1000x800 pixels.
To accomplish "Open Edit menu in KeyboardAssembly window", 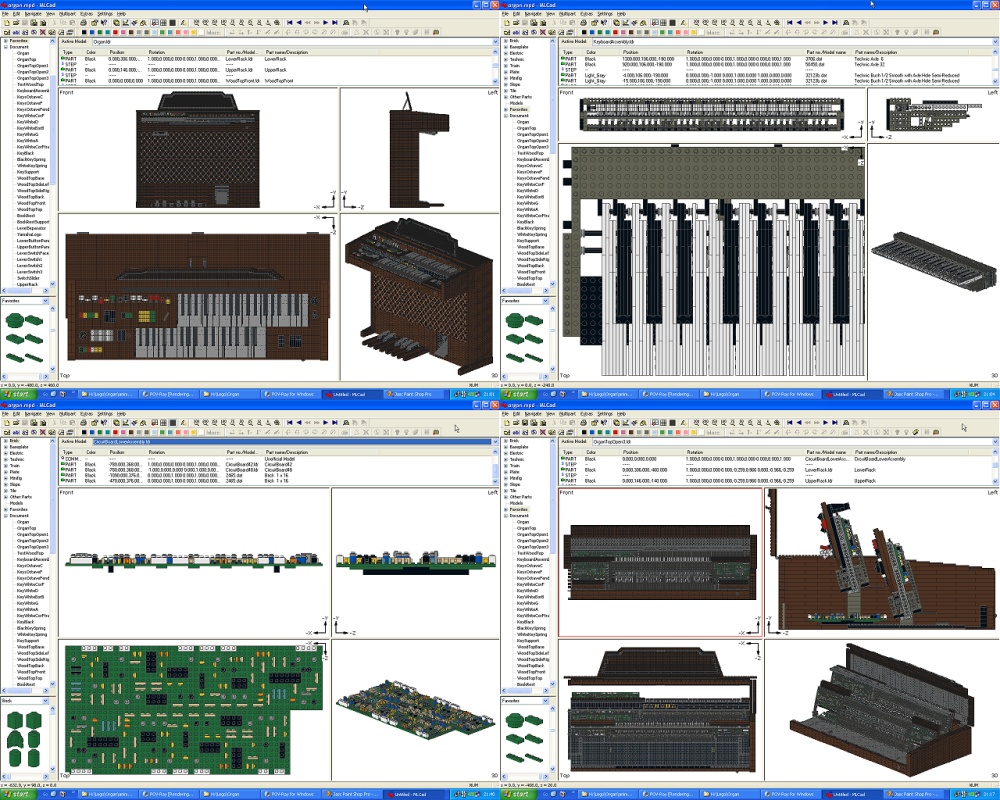I will [x=517, y=13].
